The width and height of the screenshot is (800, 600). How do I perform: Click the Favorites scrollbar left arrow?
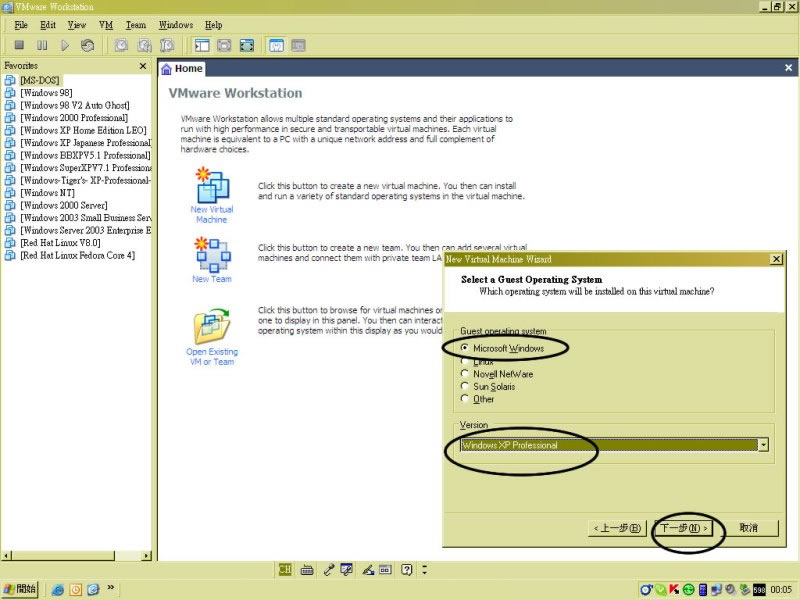point(6,555)
